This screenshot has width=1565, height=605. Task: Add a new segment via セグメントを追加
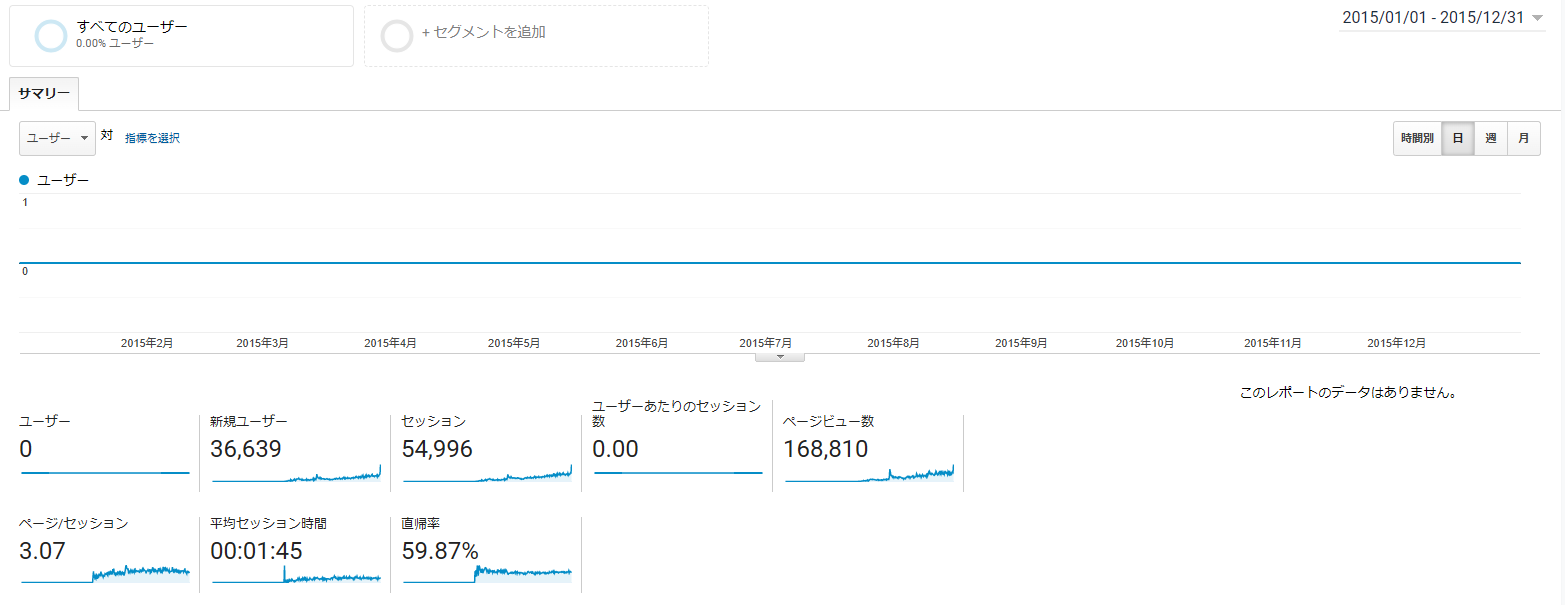click(x=484, y=32)
